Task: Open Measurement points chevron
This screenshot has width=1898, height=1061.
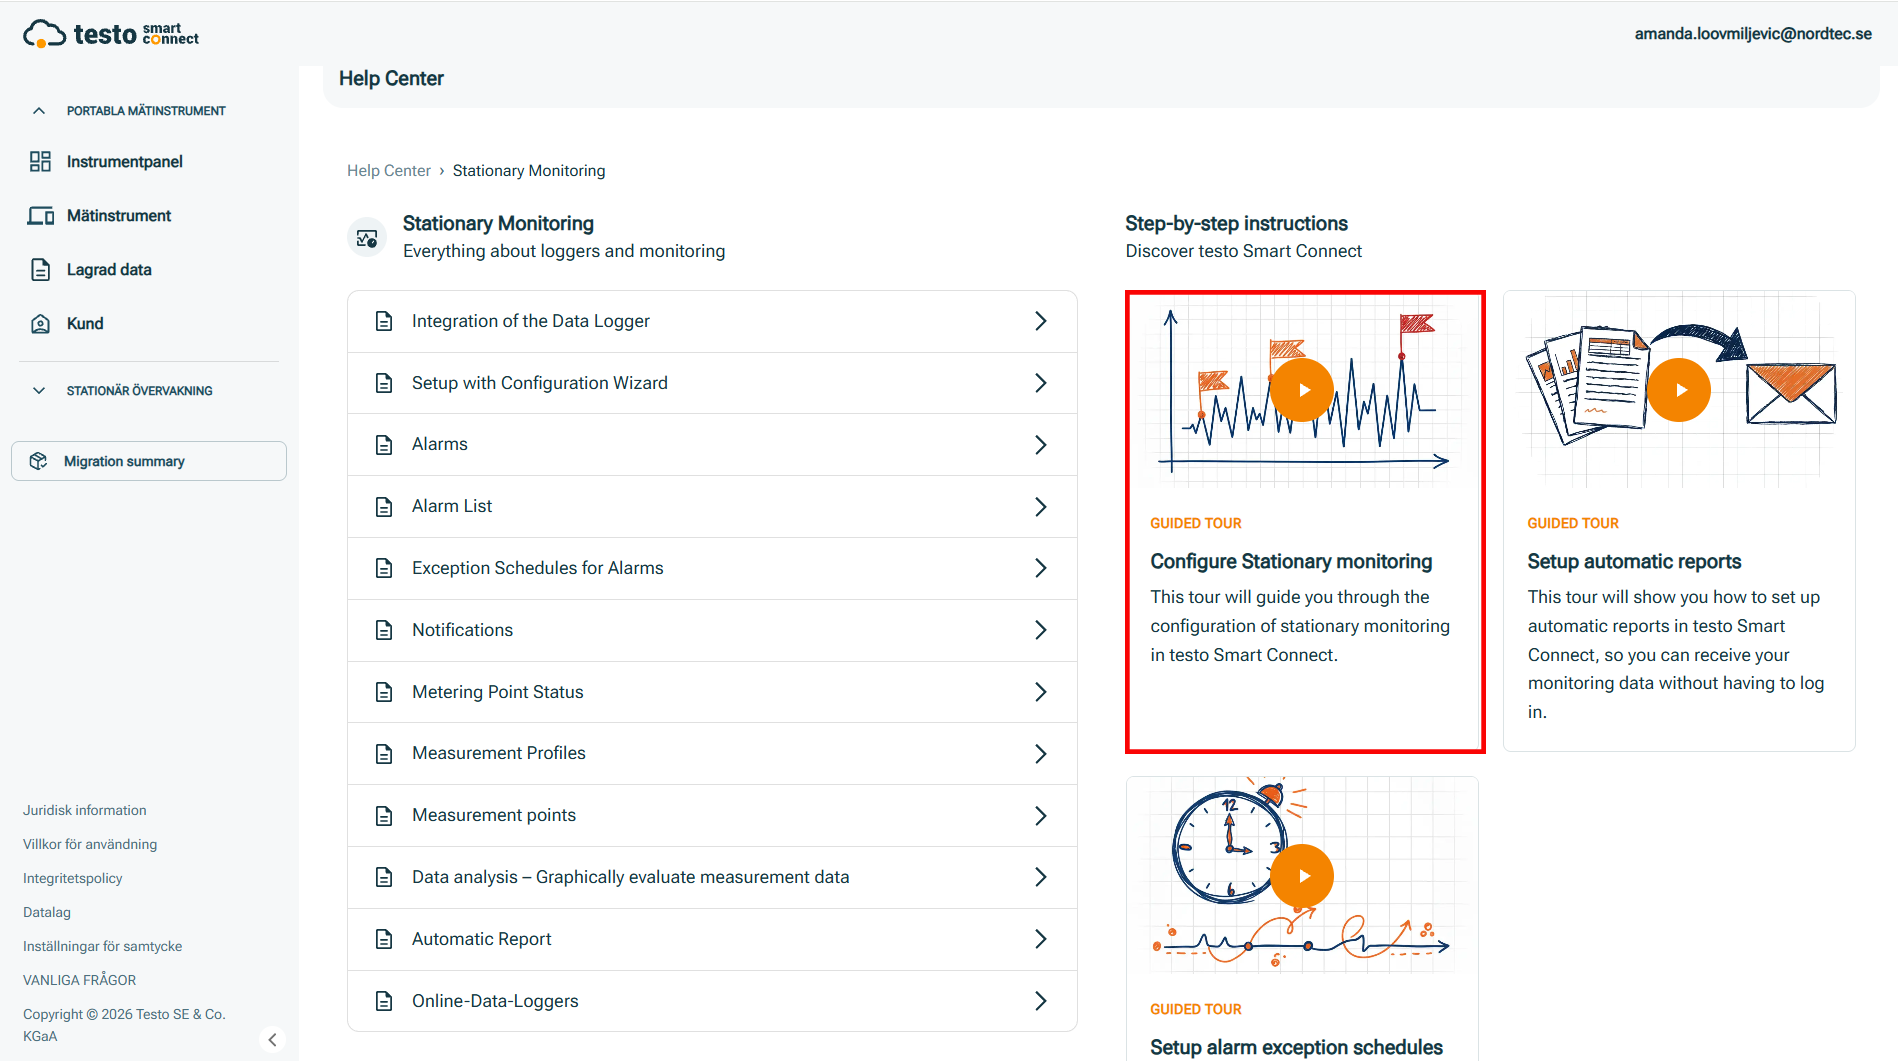Action: [1040, 816]
